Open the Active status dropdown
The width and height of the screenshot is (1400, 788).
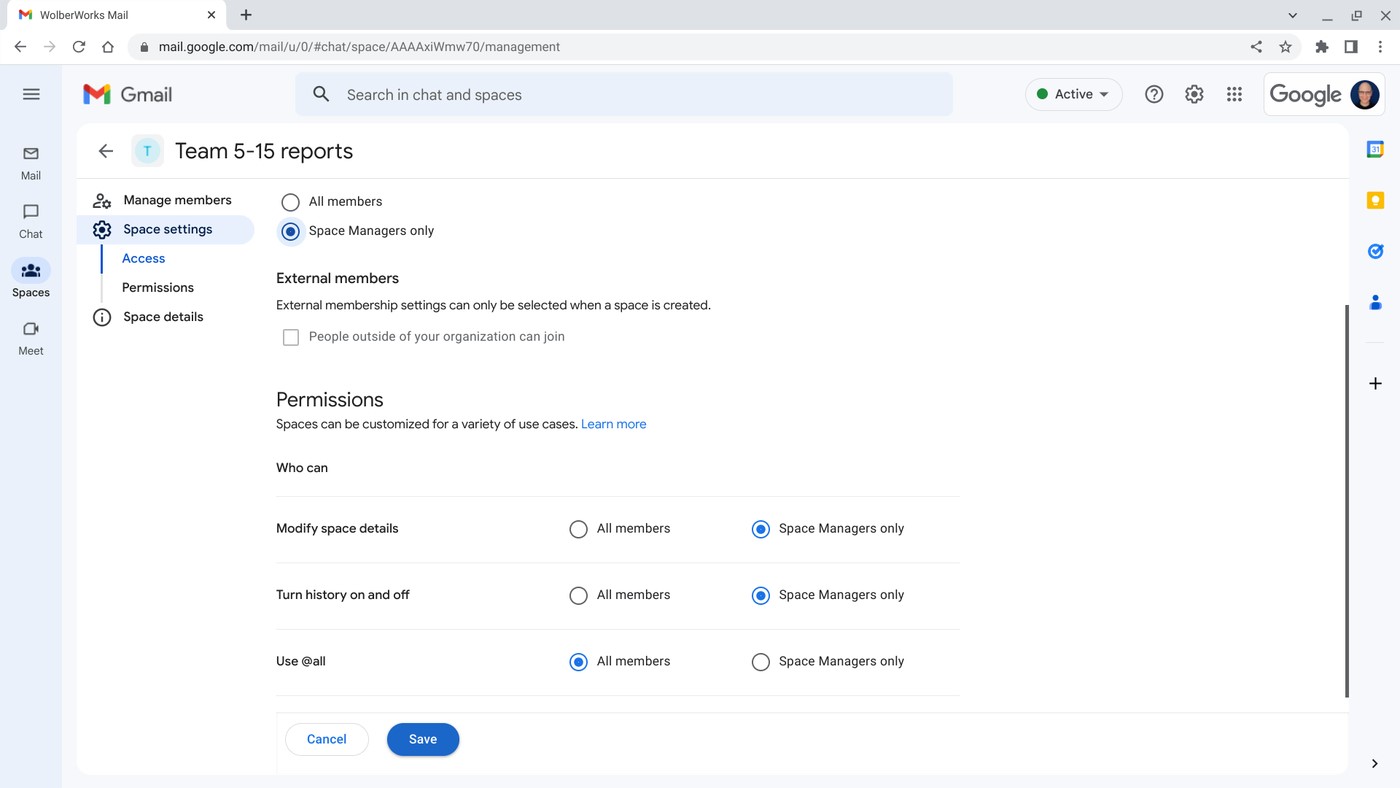1073,94
